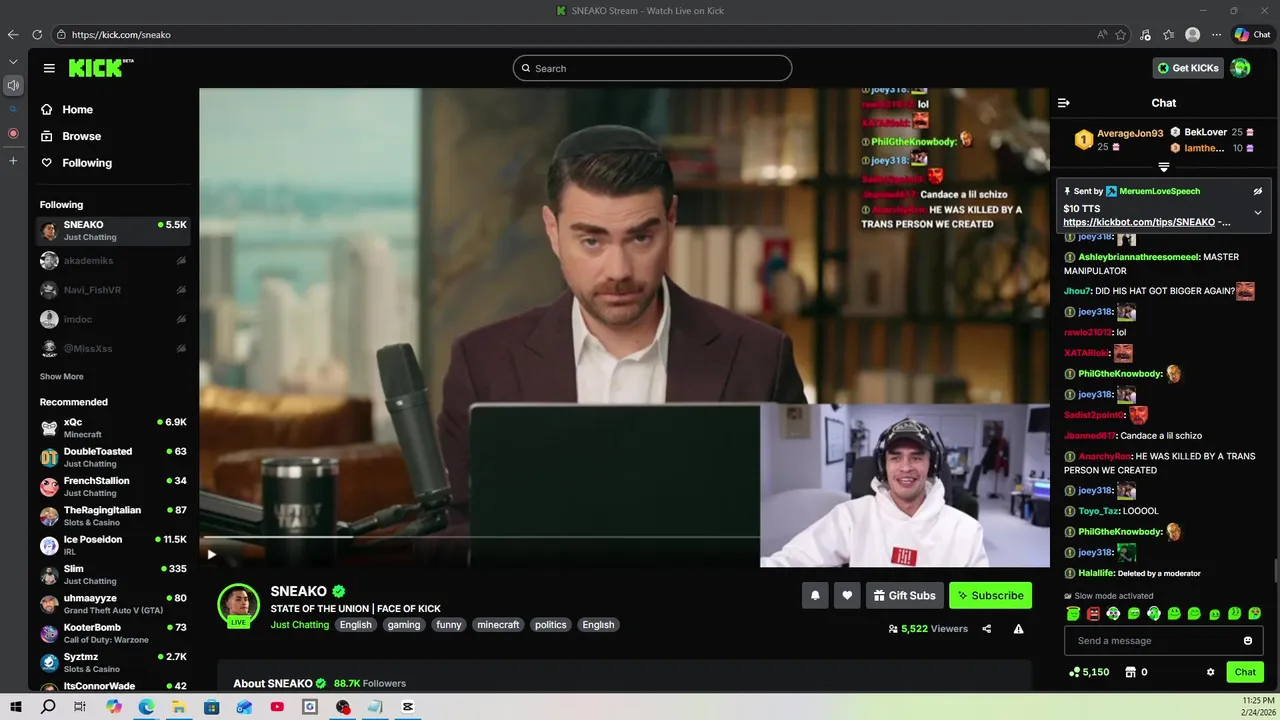Image resolution: width=1280 pixels, height=720 pixels.
Task: Click the browser back arrow
Action: pyautogui.click(x=13, y=34)
